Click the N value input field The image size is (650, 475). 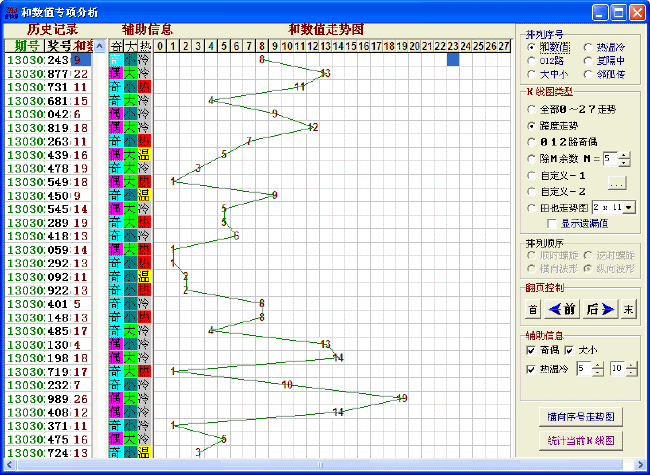609,158
